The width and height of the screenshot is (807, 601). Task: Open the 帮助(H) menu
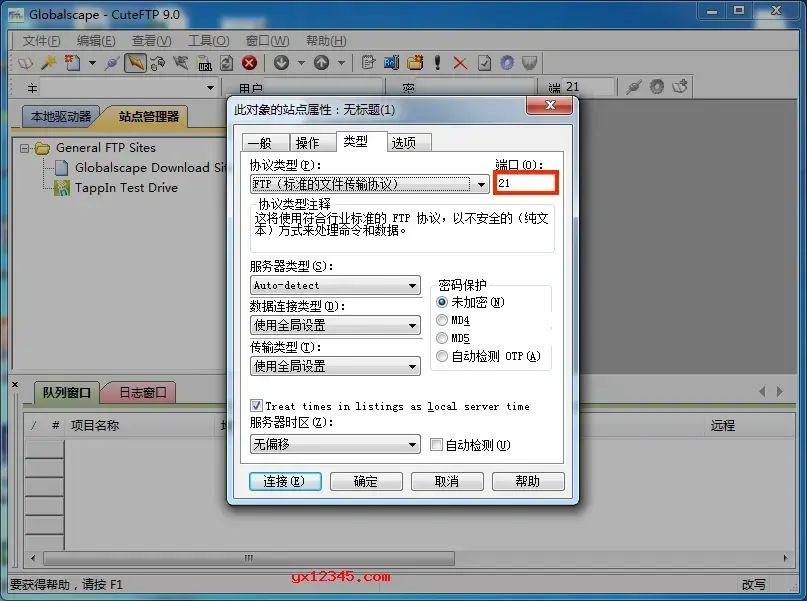326,41
